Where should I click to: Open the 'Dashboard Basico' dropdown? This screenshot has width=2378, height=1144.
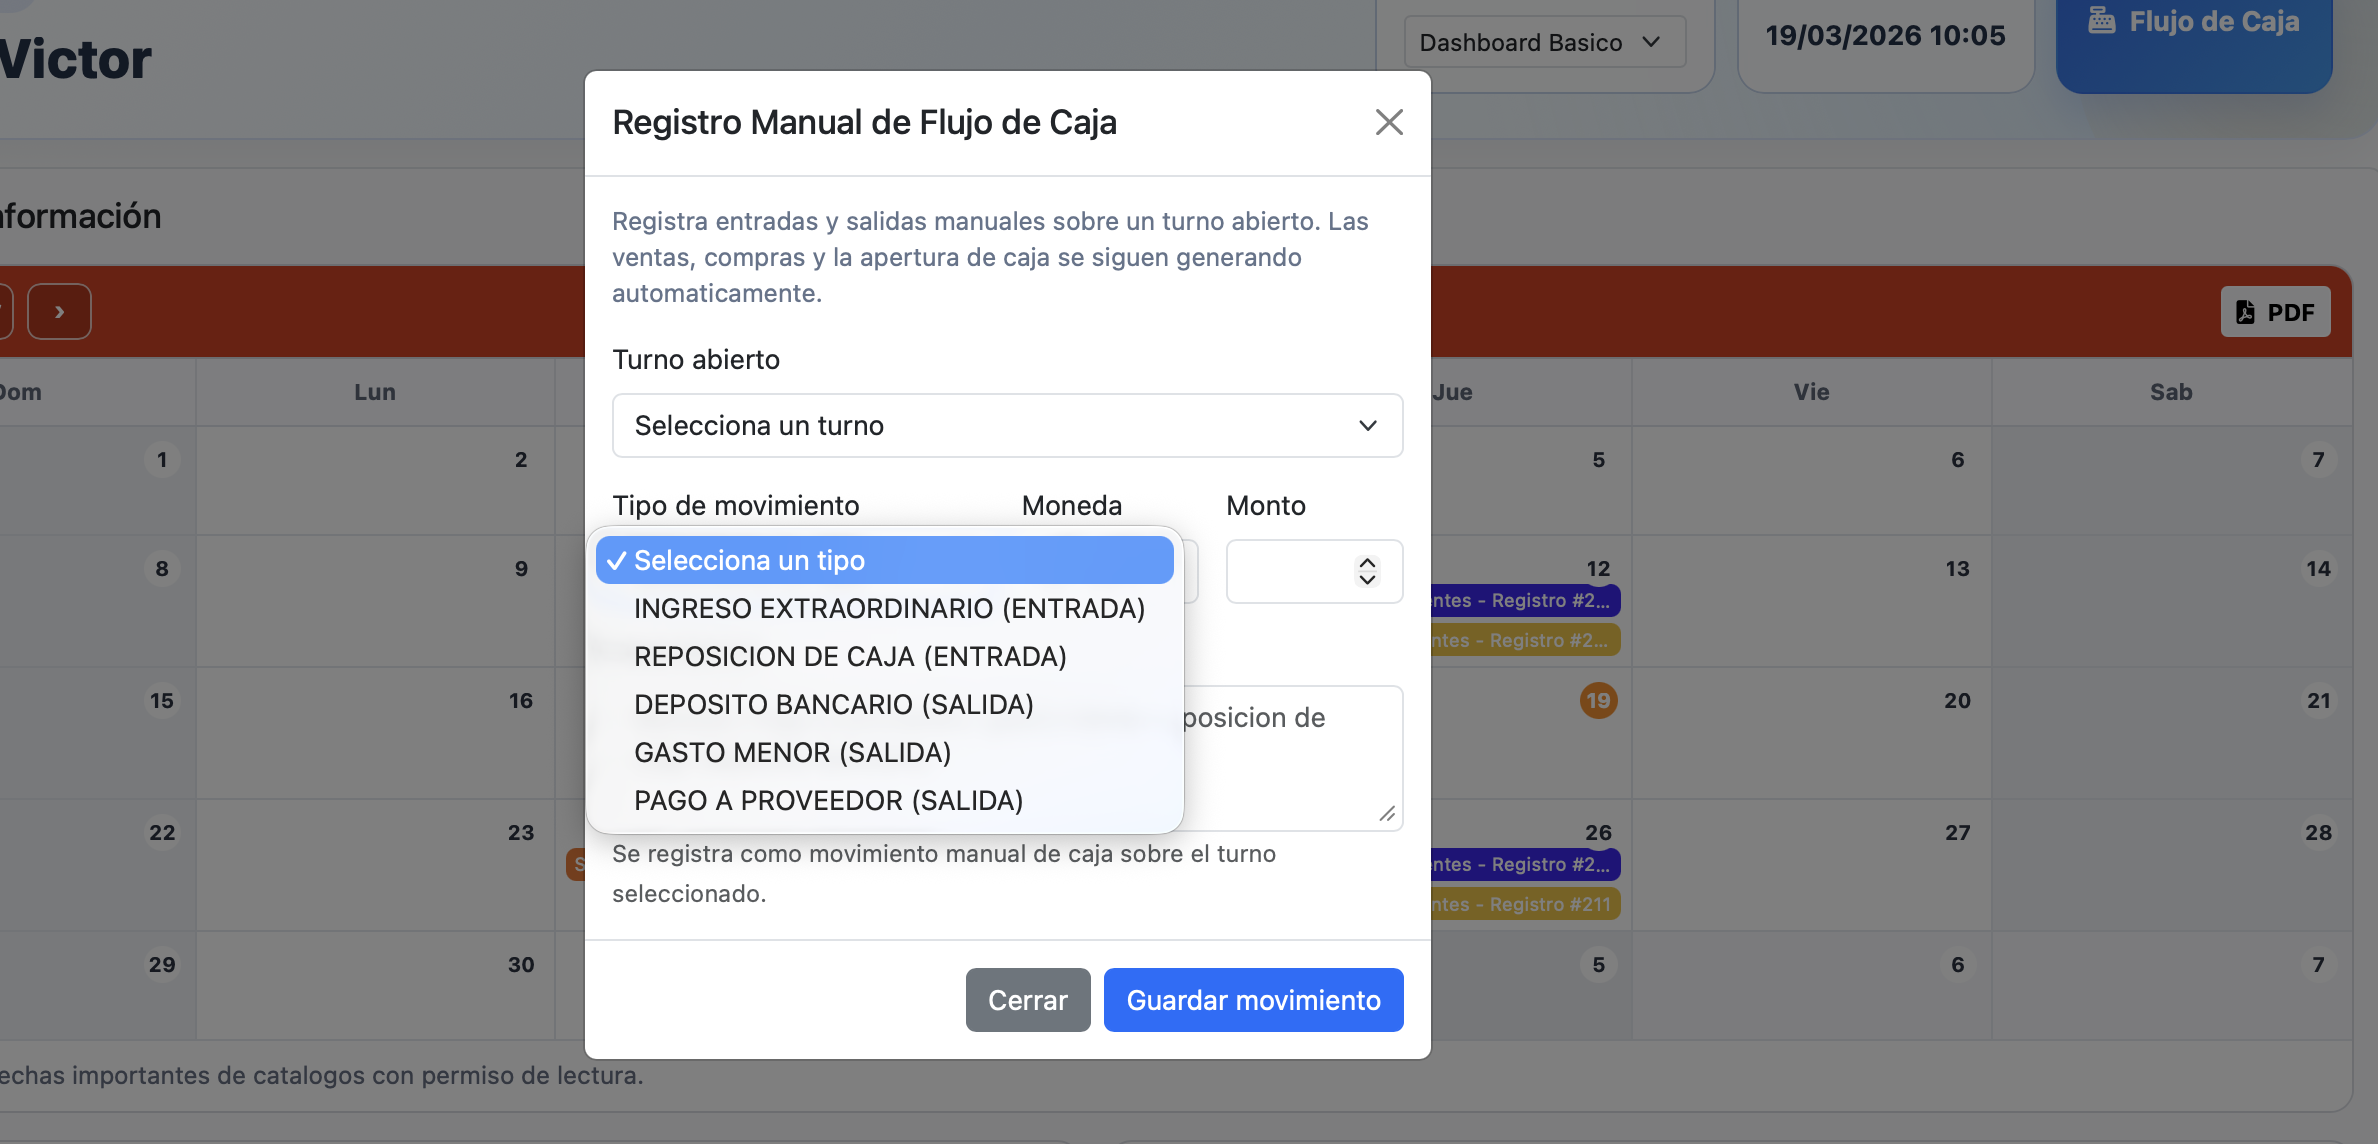[x=1543, y=42]
